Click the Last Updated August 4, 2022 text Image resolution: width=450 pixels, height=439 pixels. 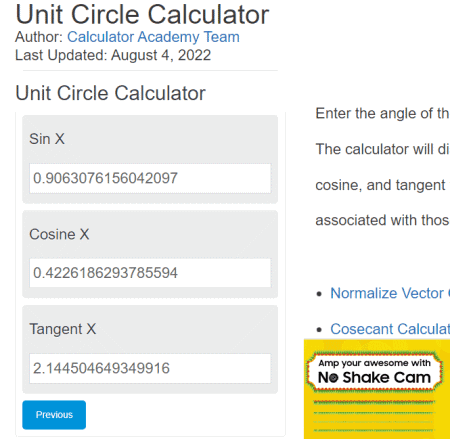pyautogui.click(x=113, y=55)
